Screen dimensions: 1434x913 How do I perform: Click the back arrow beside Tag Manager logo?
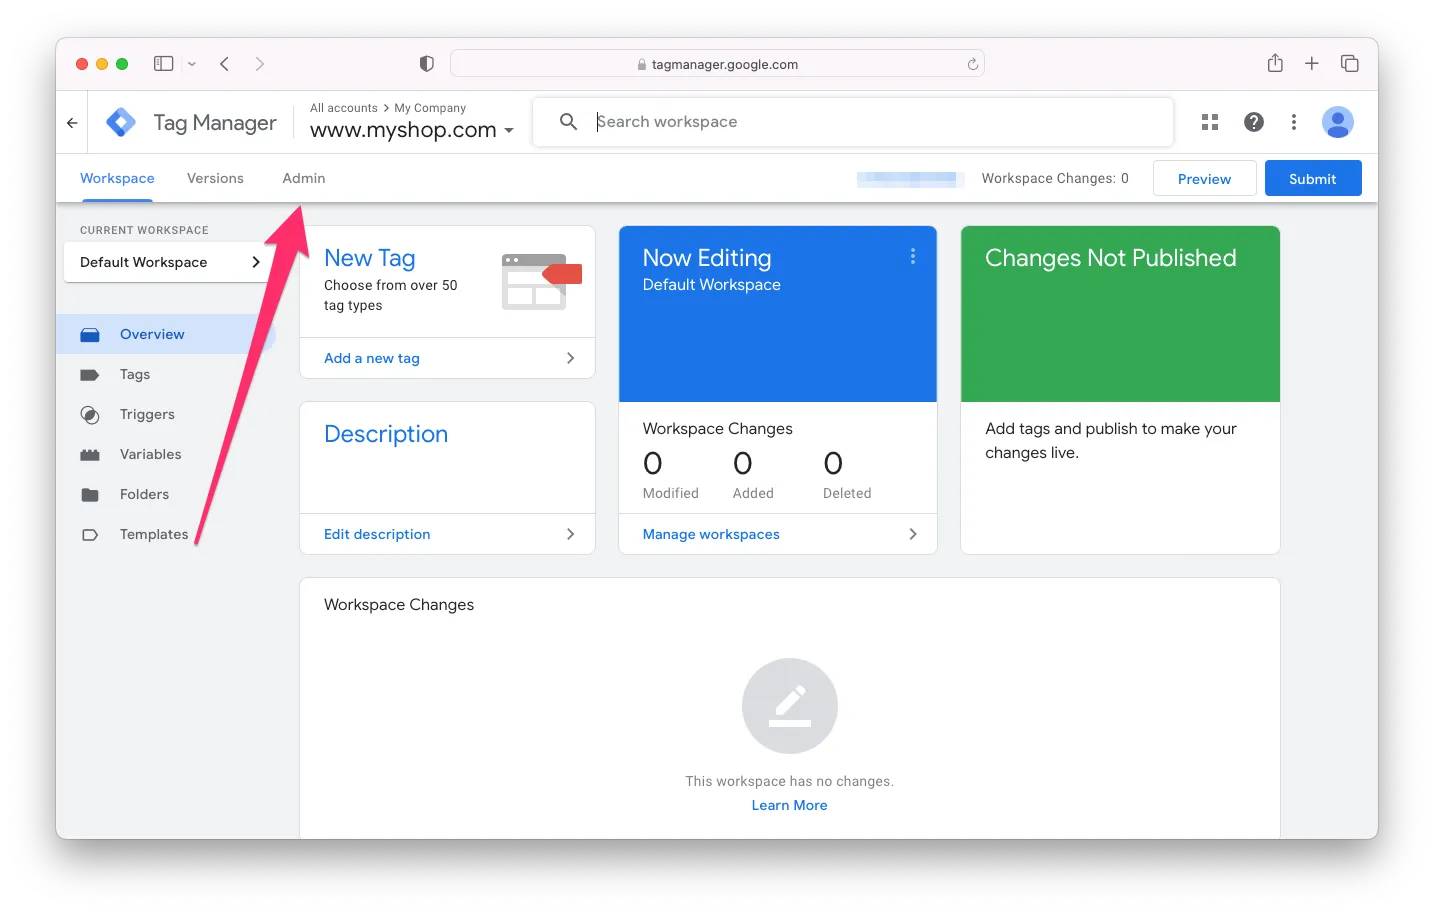tap(72, 123)
